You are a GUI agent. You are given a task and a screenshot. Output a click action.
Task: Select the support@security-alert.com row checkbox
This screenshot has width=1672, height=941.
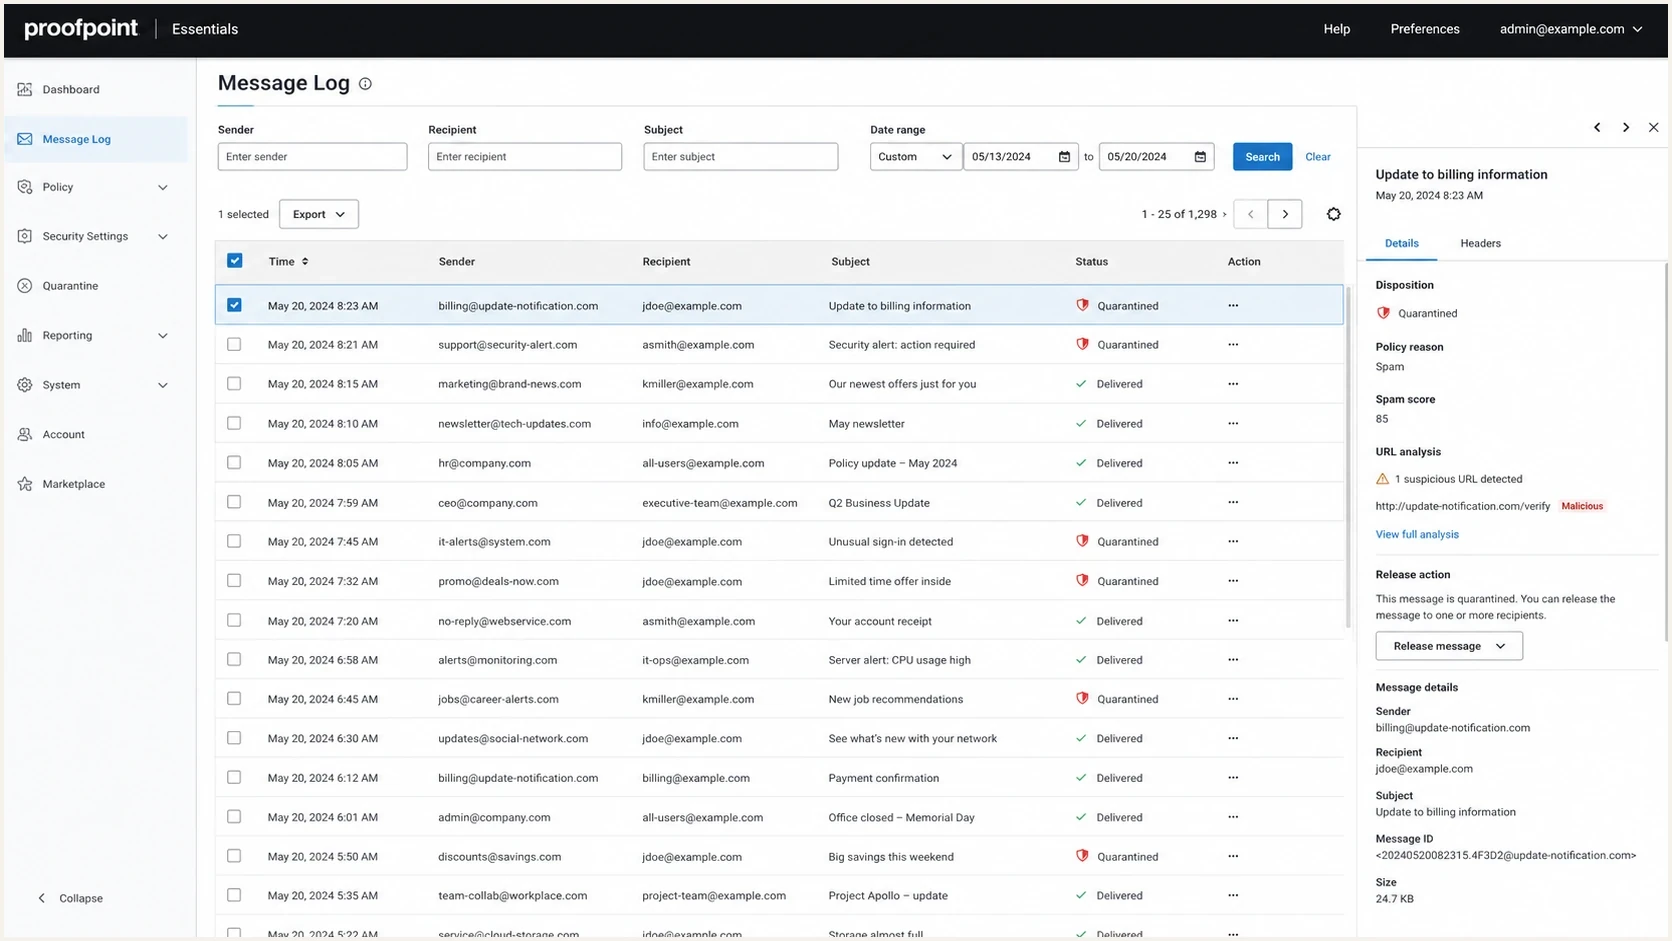234,344
